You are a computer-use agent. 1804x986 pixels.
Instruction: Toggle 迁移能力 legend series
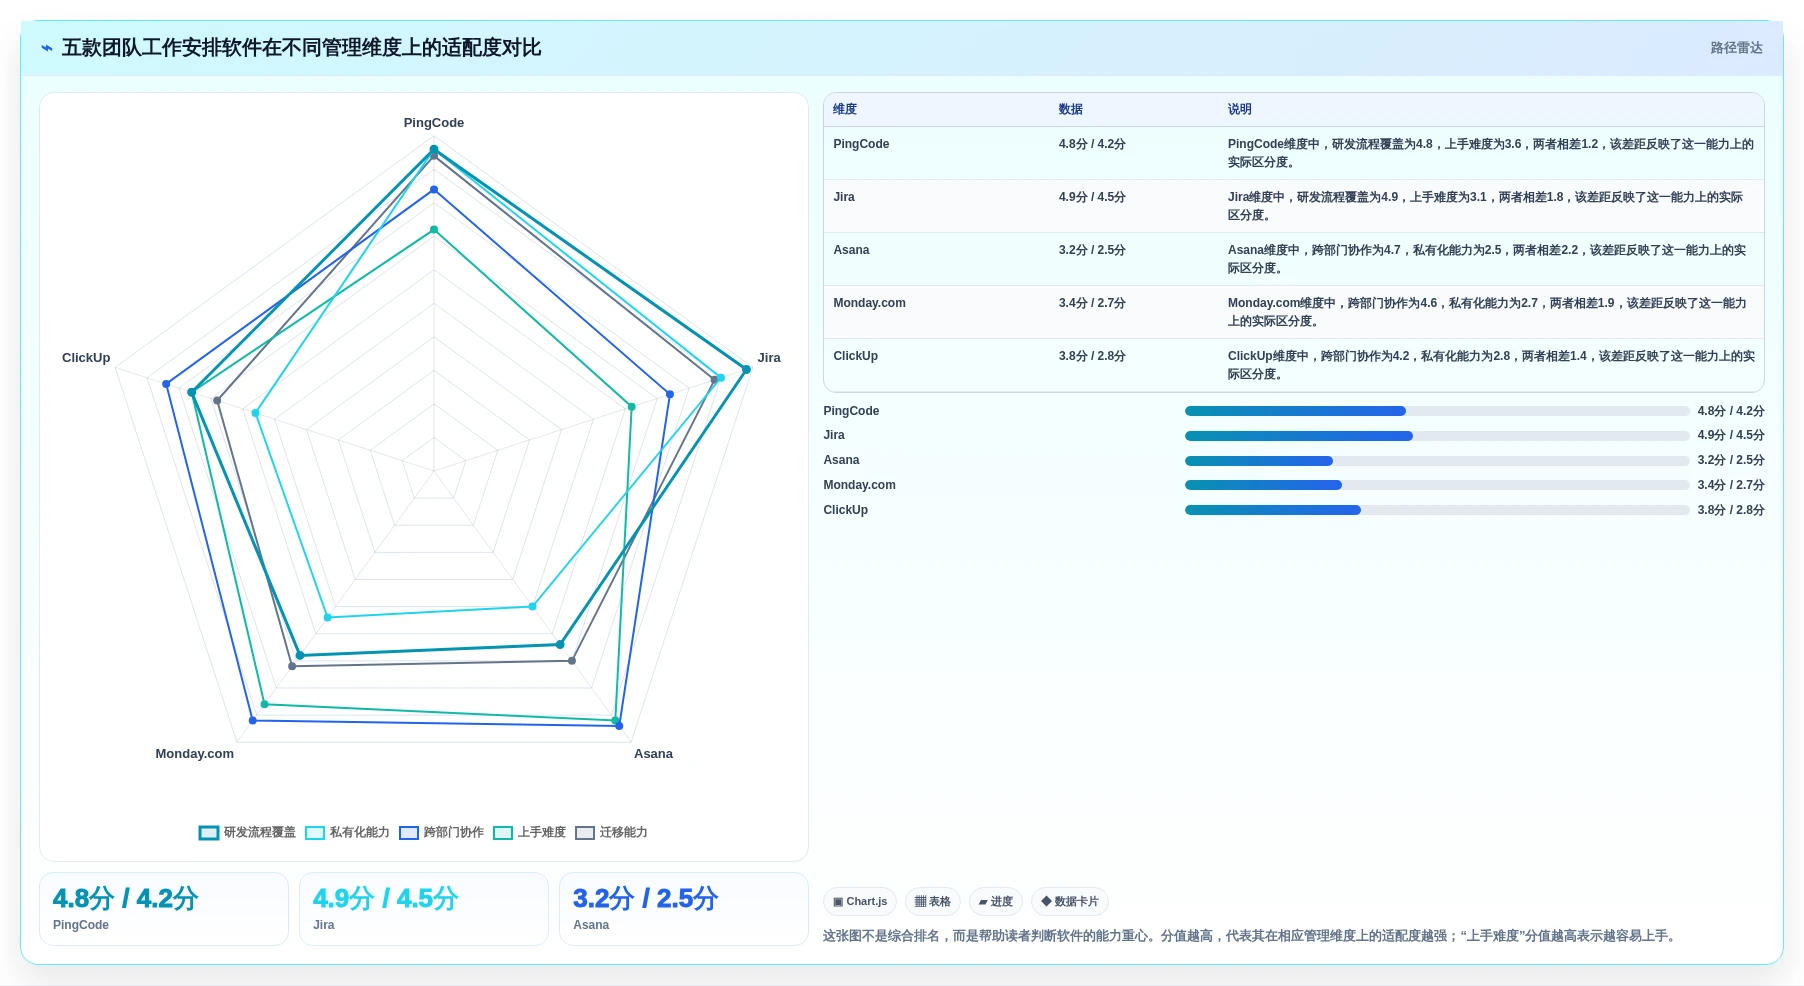click(611, 832)
